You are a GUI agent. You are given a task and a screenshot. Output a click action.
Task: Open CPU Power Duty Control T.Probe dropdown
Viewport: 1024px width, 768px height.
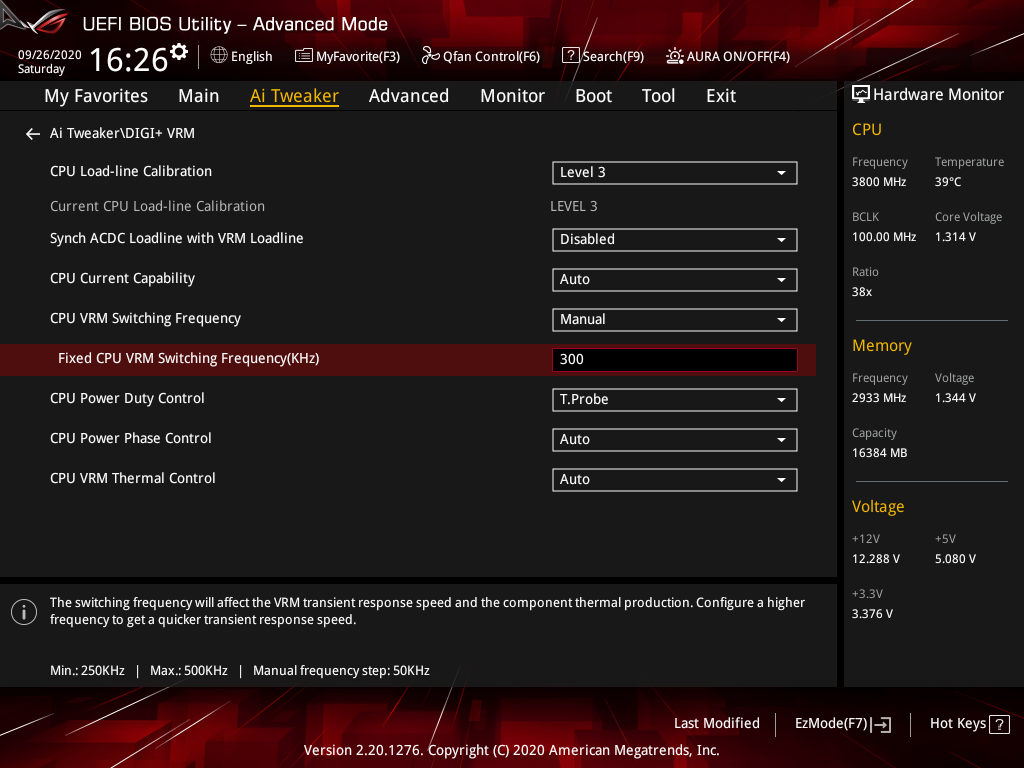point(675,400)
